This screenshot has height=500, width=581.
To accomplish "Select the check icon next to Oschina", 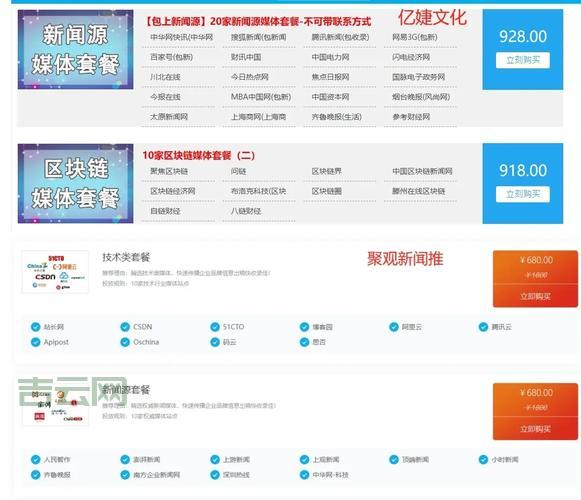I will pyautogui.click(x=125, y=342).
